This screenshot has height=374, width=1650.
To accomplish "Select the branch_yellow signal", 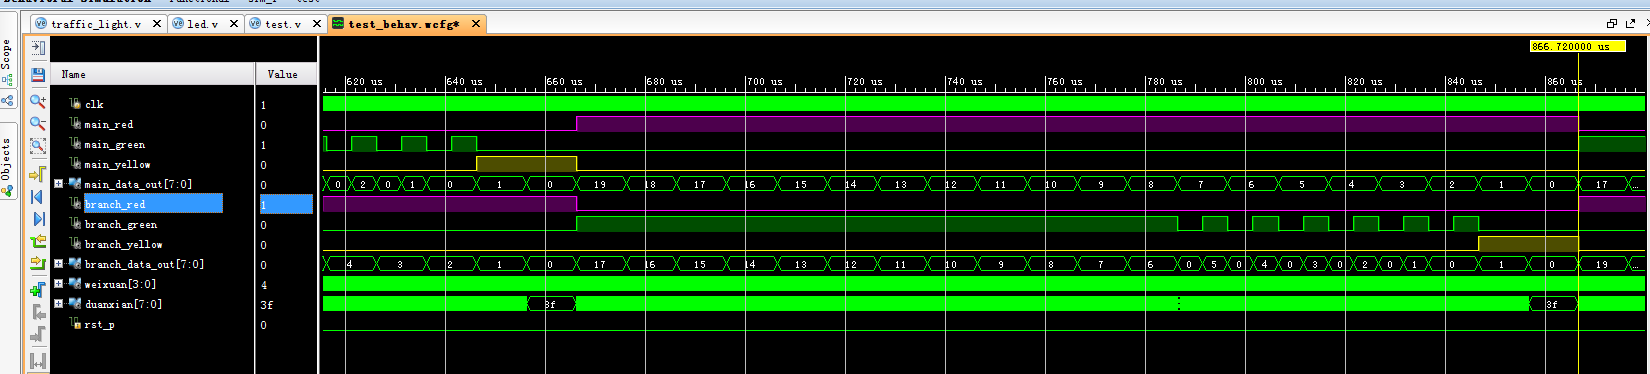I will (123, 244).
